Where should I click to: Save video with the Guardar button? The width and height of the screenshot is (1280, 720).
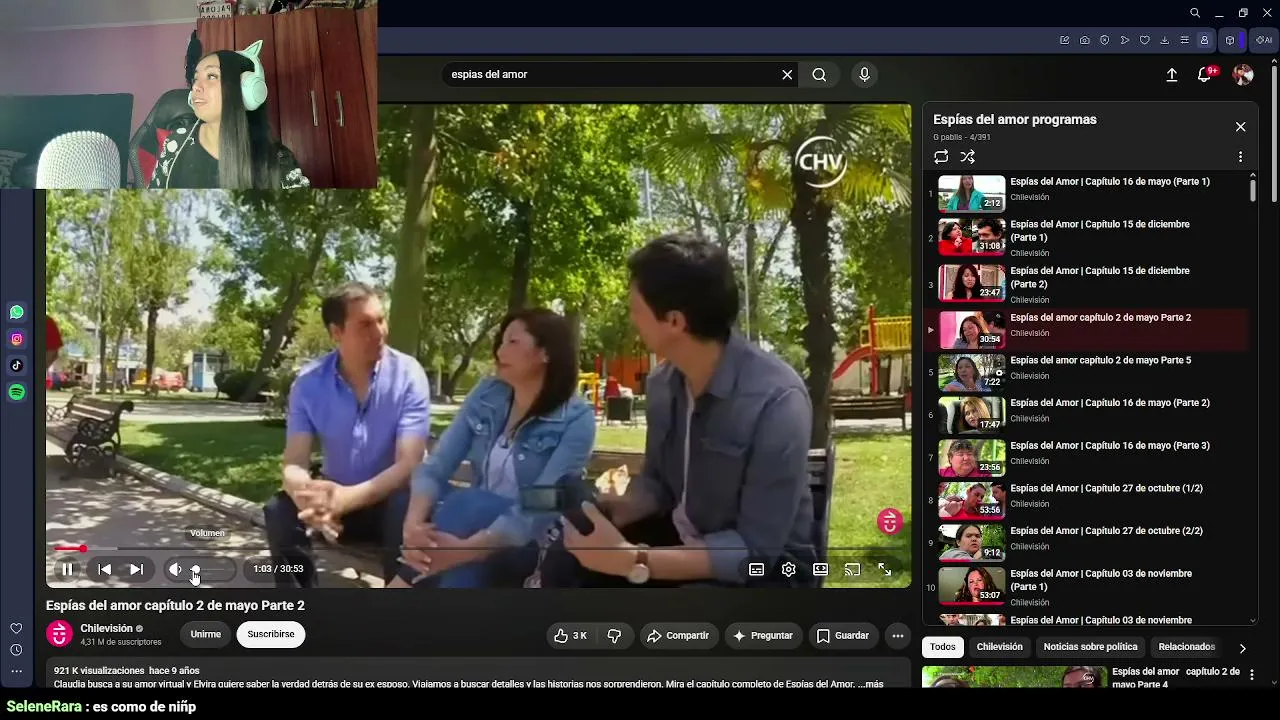point(843,635)
